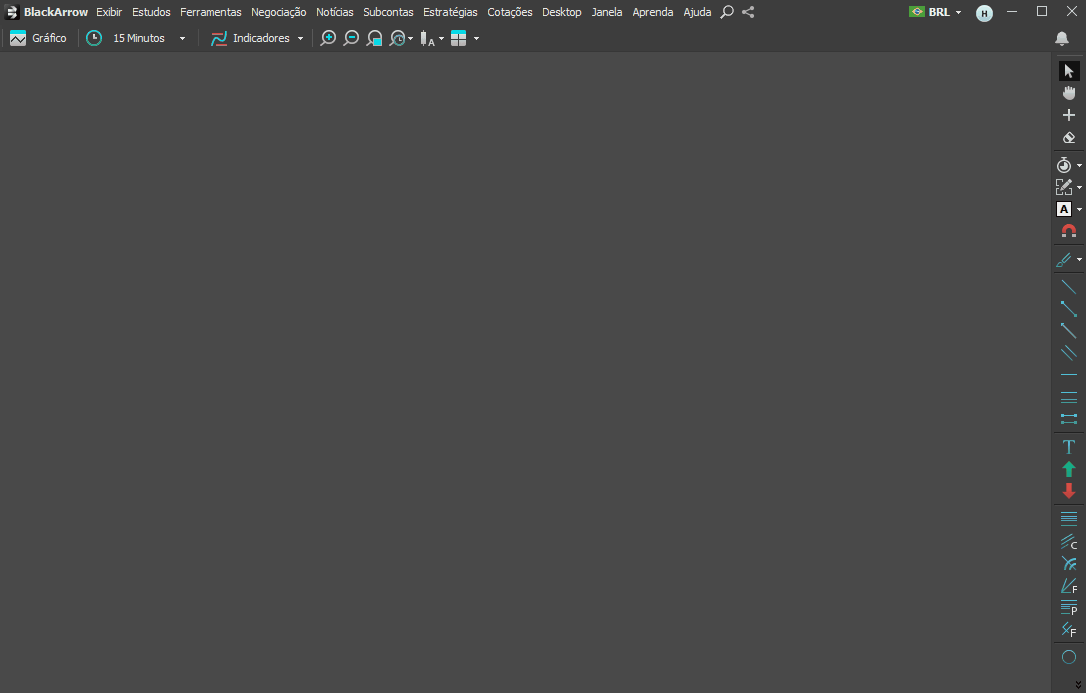Insert a red down arrow marker
Image resolution: width=1086 pixels, height=693 pixels.
(x=1068, y=491)
